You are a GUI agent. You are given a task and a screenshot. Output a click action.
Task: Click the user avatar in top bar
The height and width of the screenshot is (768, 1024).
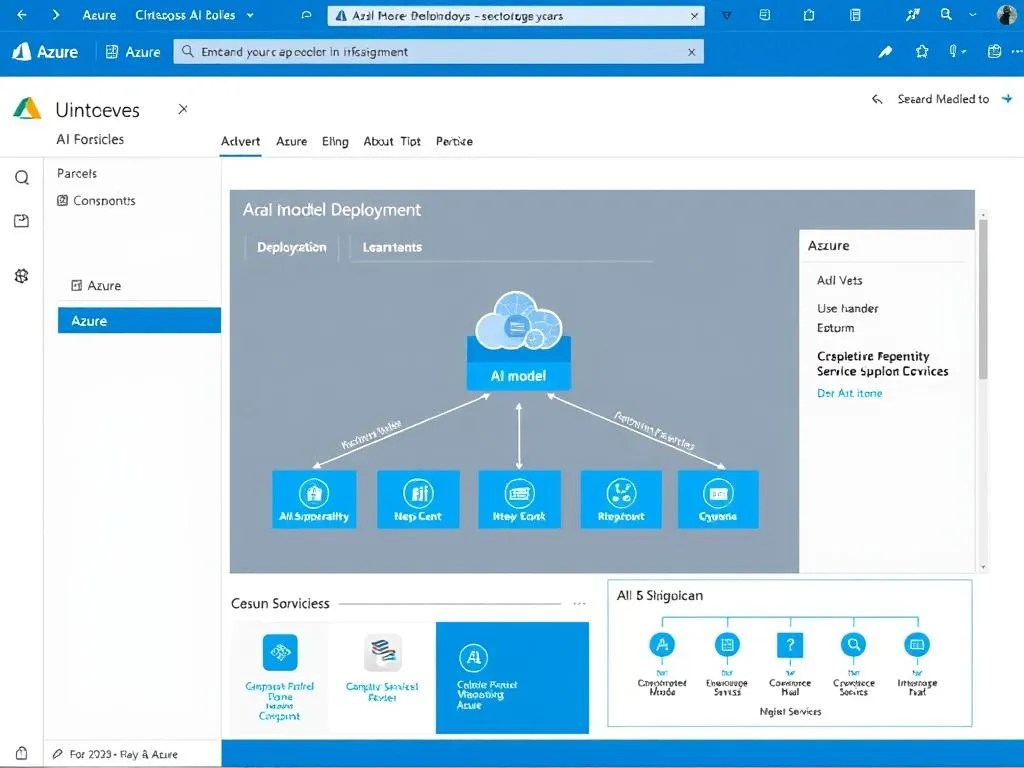coord(1007,14)
